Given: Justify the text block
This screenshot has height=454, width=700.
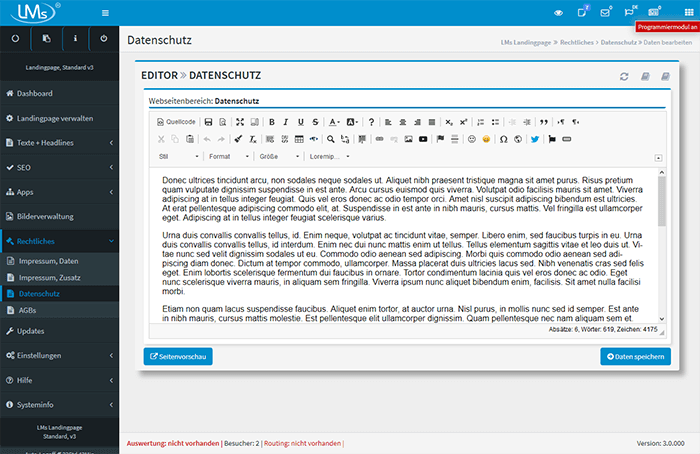Looking at the screenshot, I should point(432,122).
